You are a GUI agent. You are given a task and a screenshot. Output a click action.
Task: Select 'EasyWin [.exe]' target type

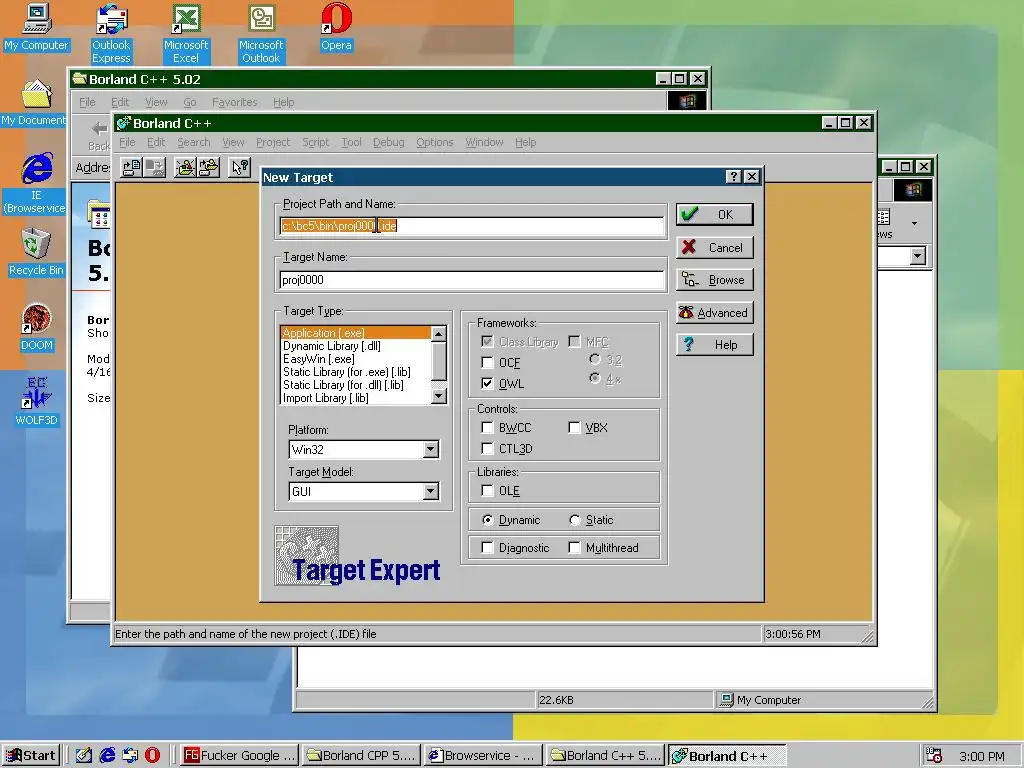point(319,359)
